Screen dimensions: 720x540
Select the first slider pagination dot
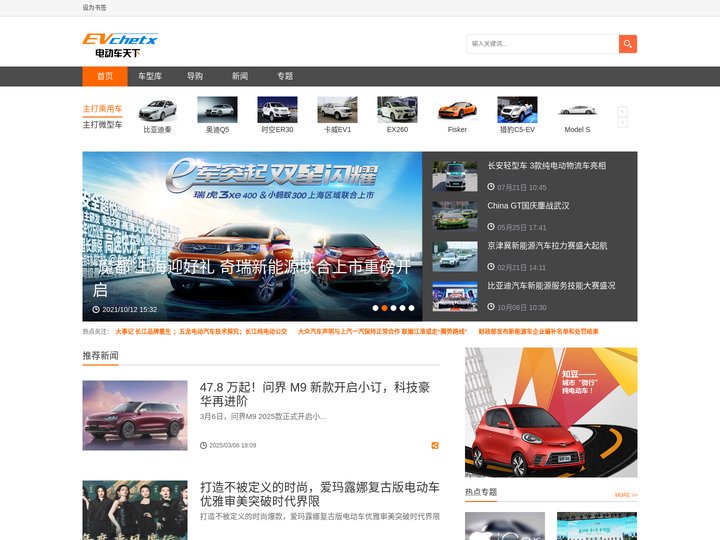[x=375, y=308]
